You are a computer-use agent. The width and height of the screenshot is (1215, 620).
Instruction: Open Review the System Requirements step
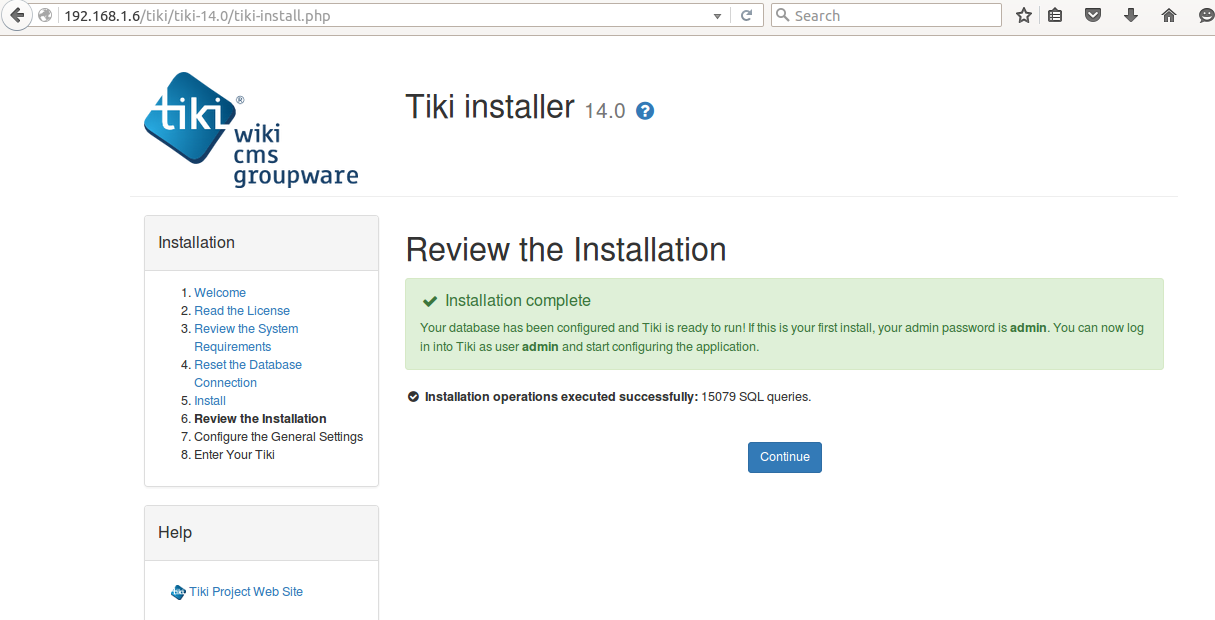[x=246, y=338]
